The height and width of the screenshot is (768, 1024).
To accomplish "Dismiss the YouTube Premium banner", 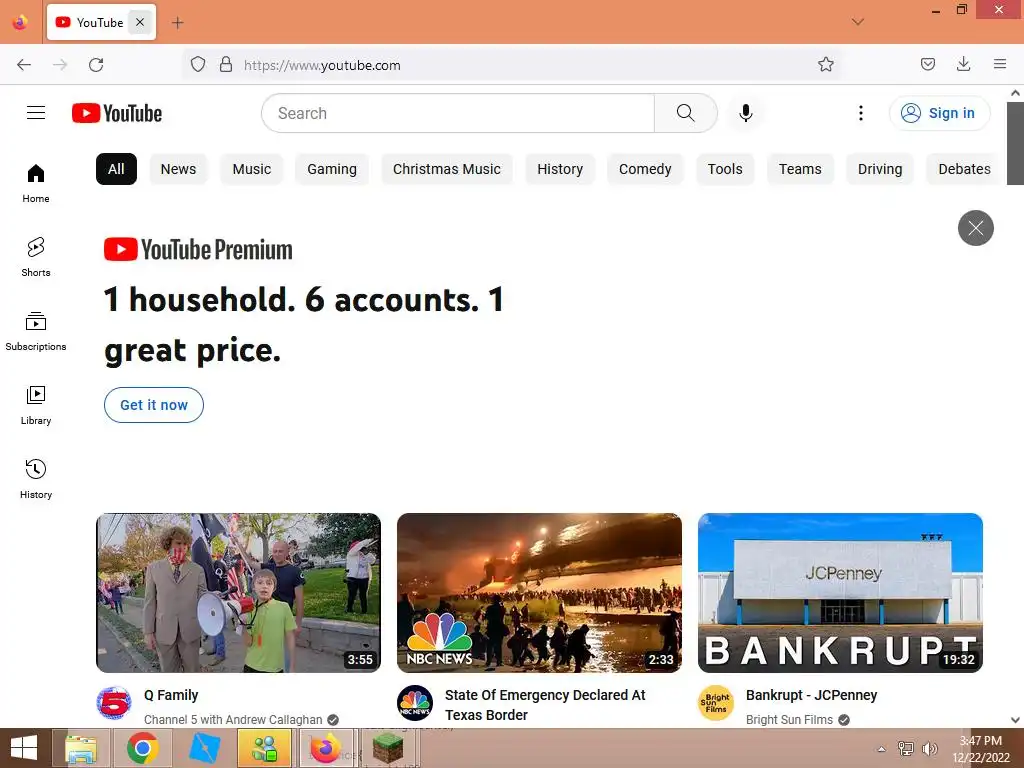I will click(976, 228).
